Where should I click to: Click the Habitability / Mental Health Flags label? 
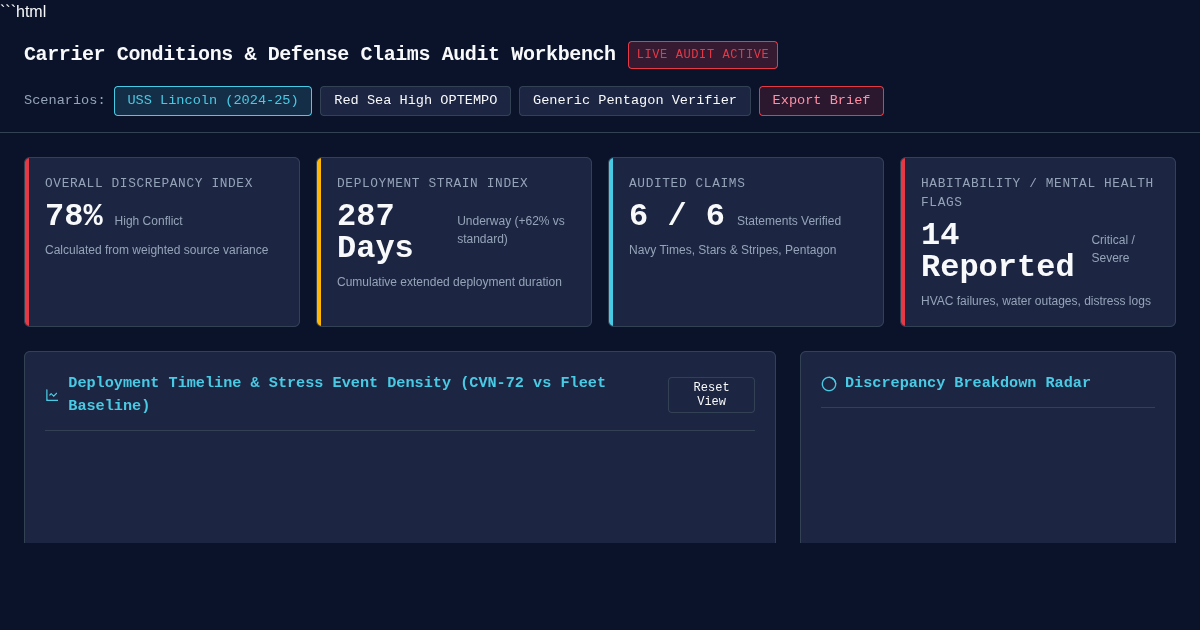[1037, 193]
